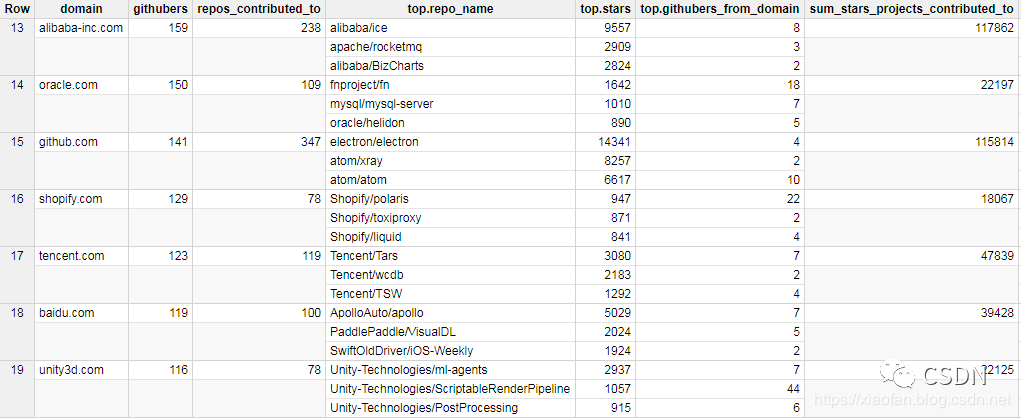Click the baidu.com domain cell
Viewport: 1021px width, 418px height.
66,313
